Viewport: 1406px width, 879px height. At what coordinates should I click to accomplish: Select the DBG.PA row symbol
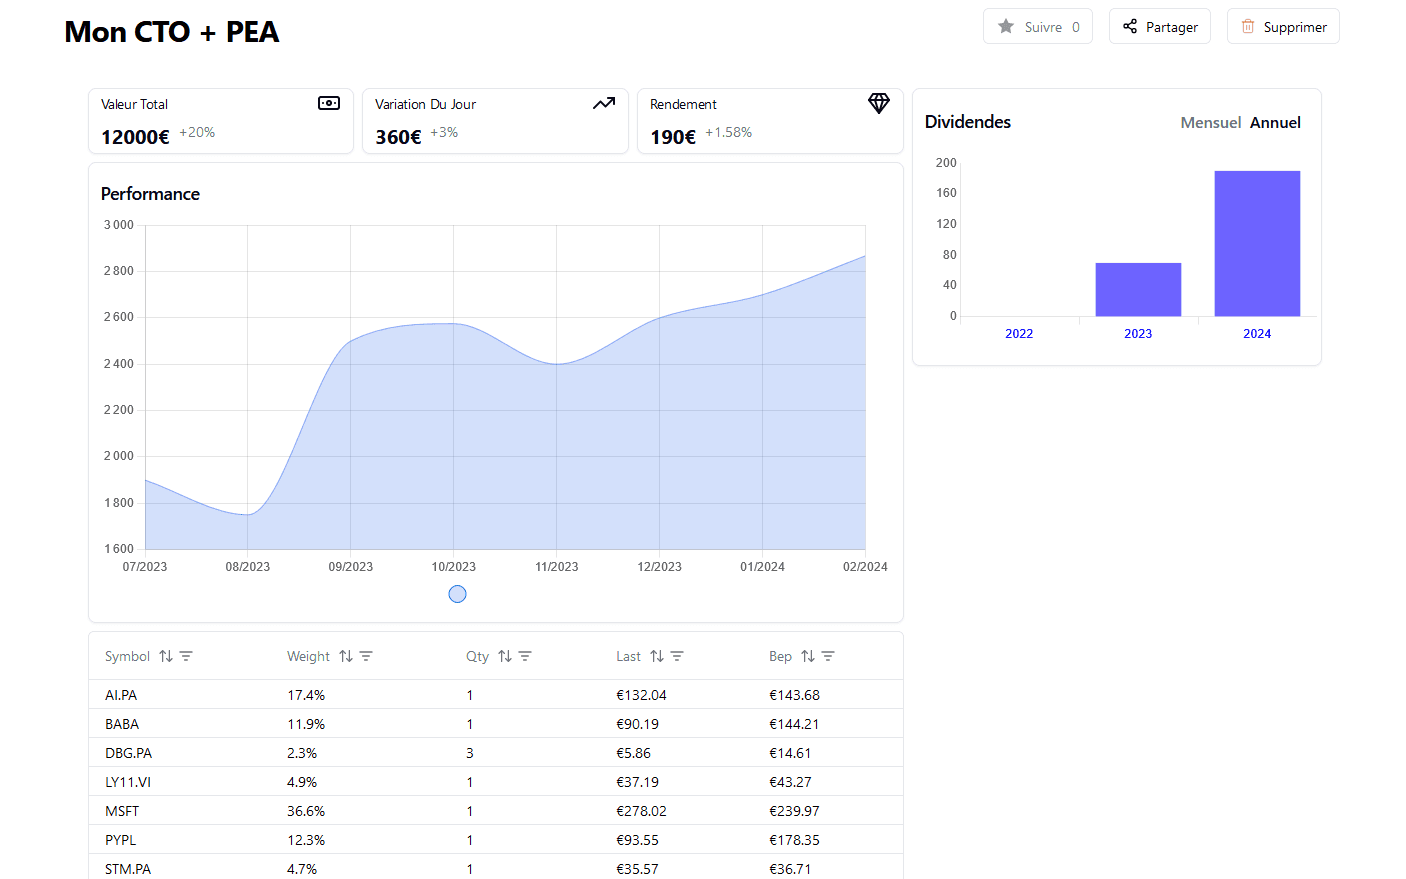click(128, 753)
